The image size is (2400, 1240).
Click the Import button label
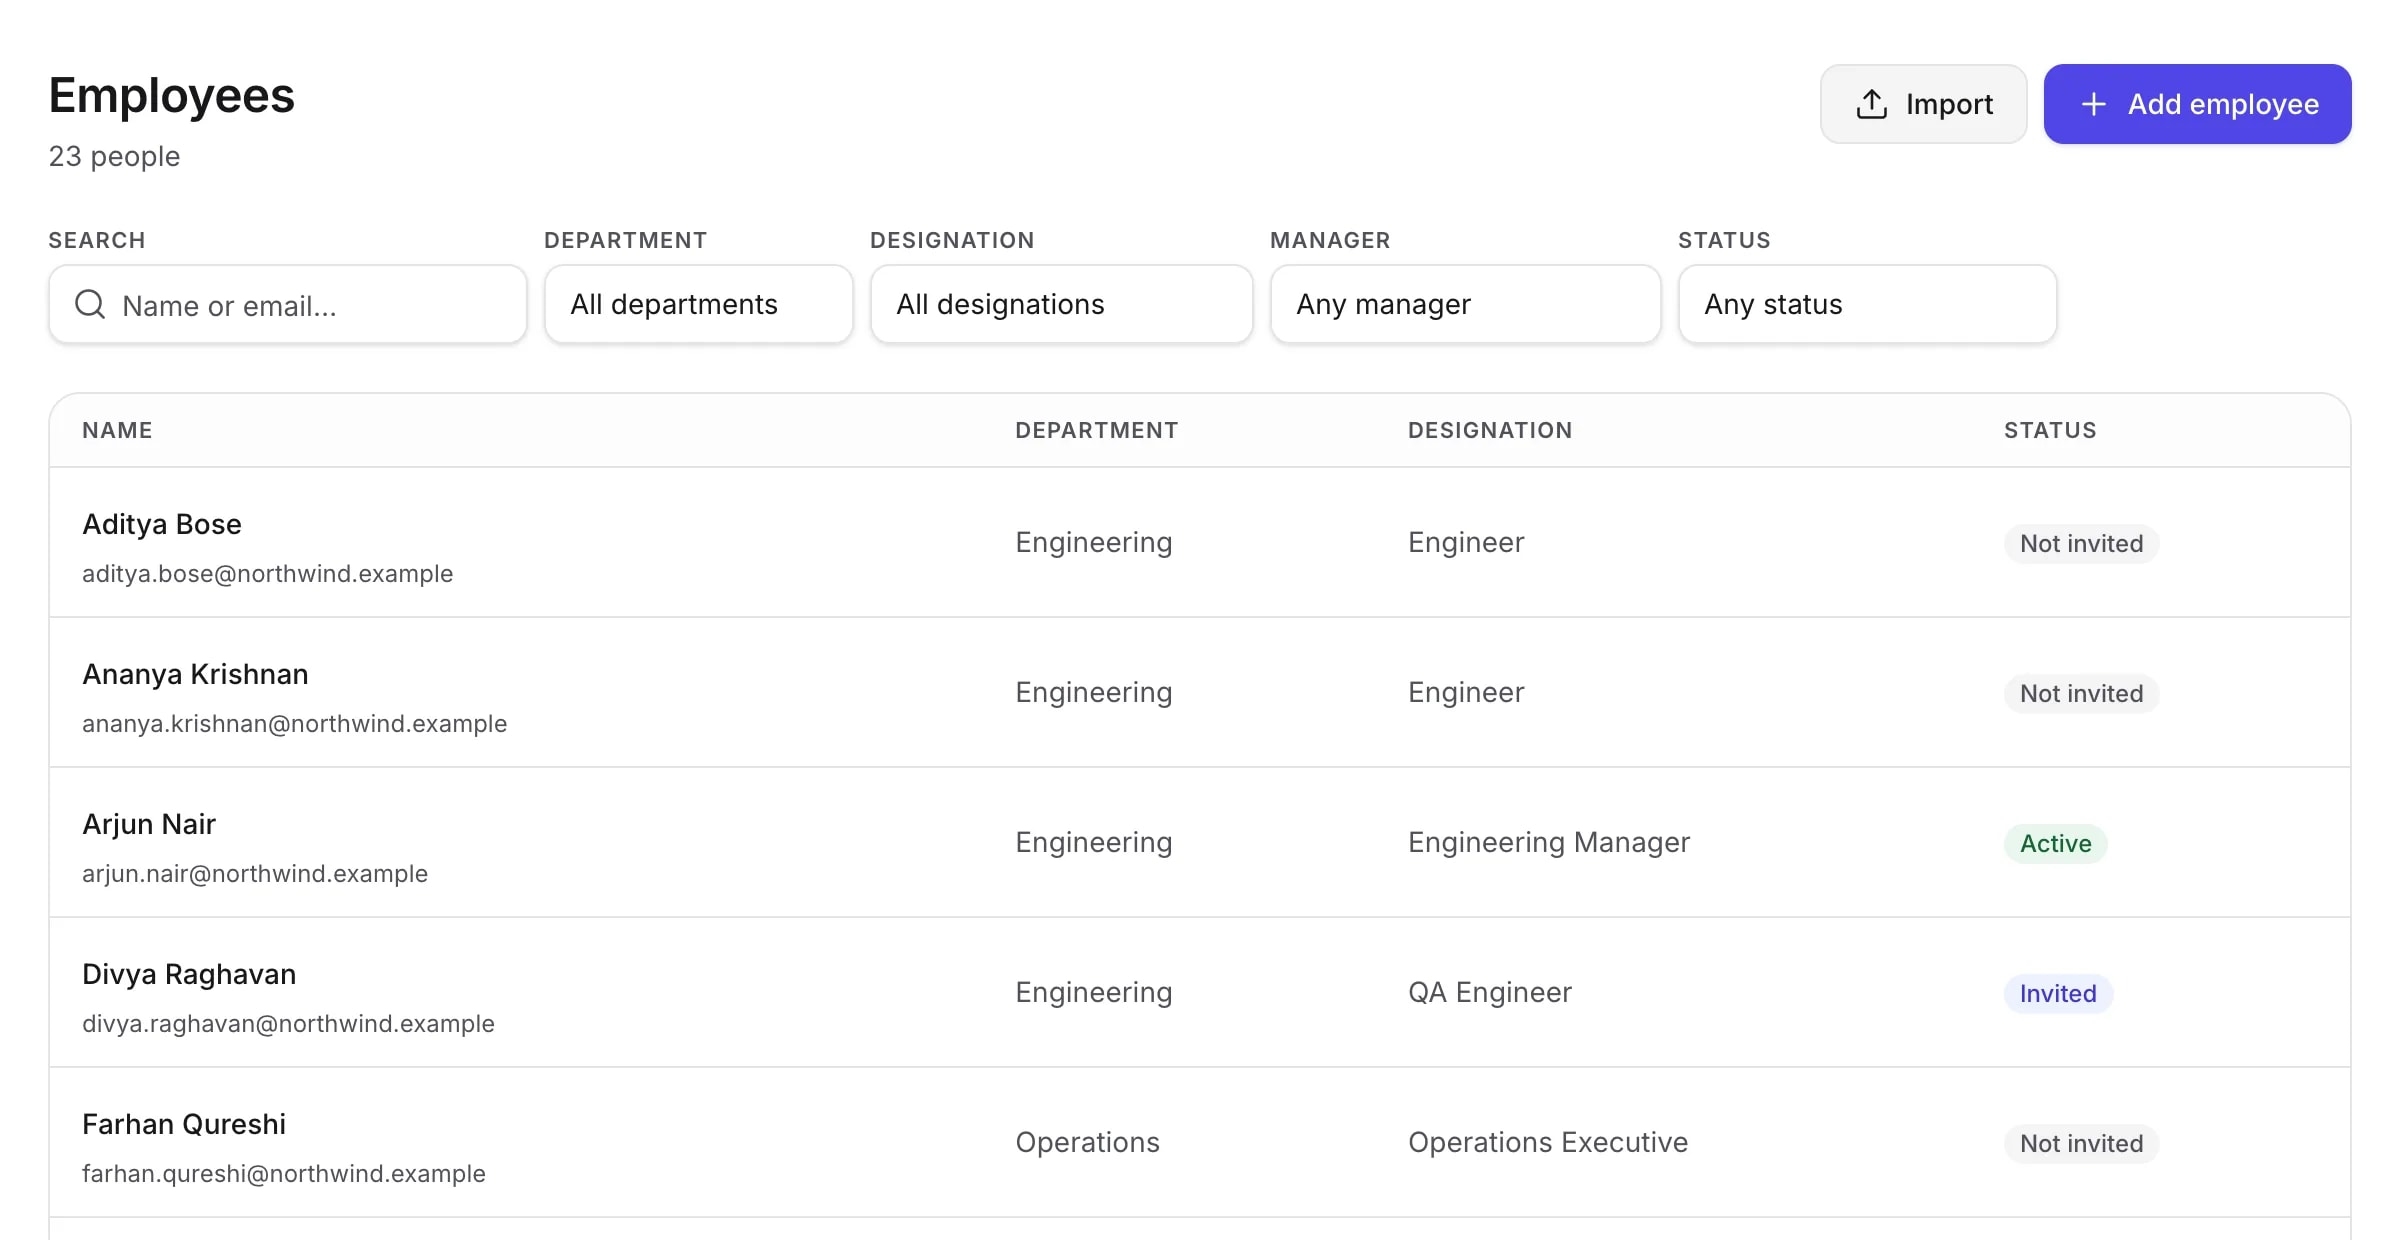1949,104
